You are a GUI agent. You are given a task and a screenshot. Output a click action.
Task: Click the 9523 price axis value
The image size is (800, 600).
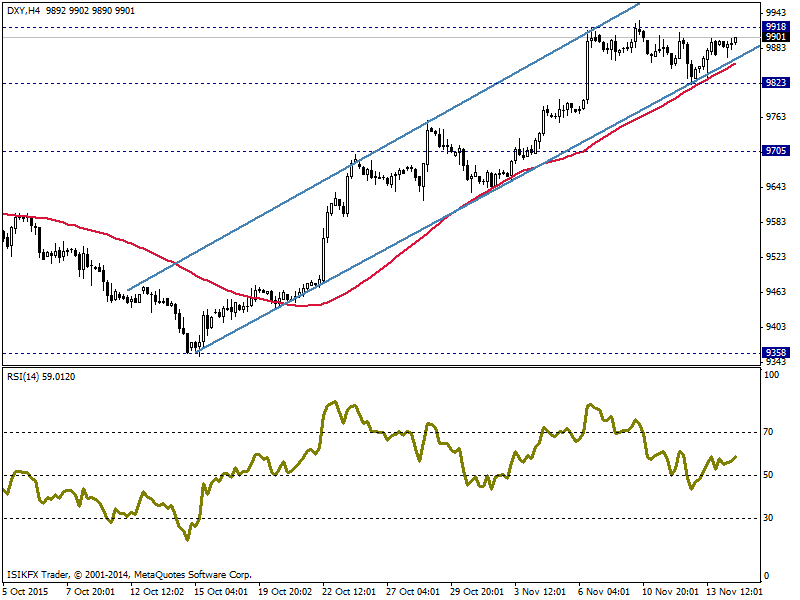pos(776,257)
